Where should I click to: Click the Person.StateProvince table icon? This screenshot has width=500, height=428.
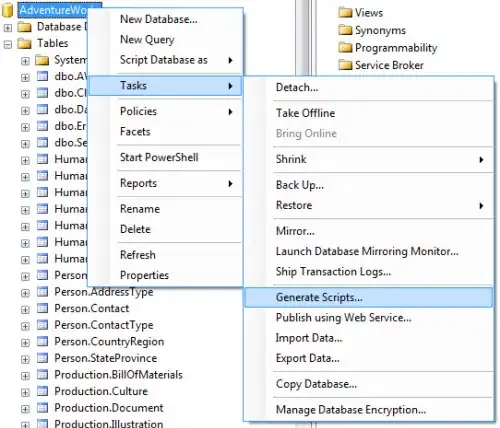pyautogui.click(x=42, y=358)
